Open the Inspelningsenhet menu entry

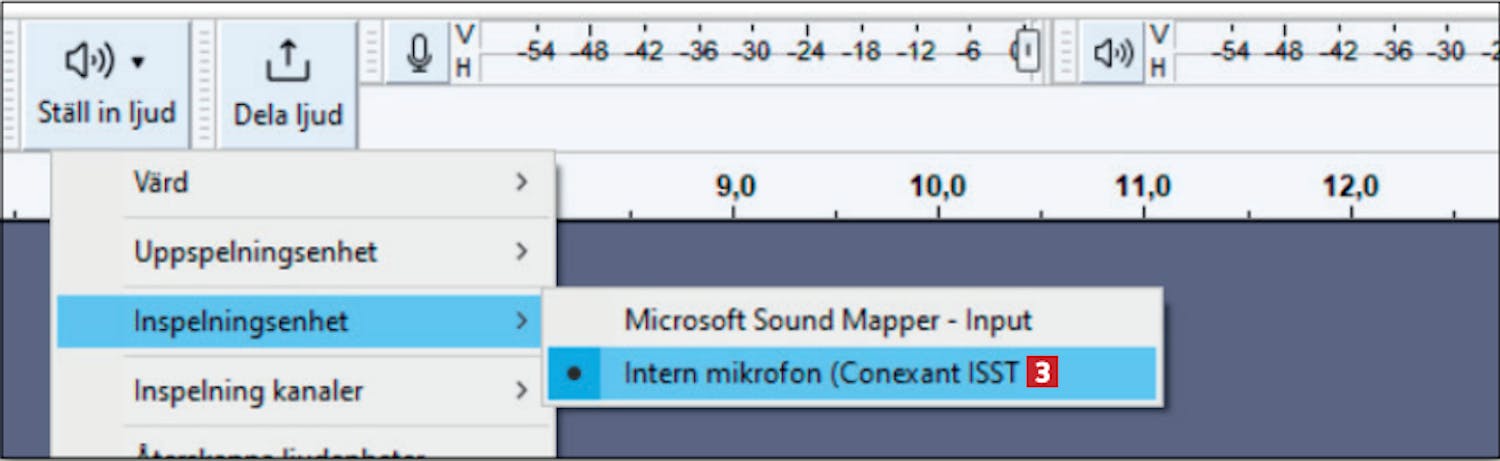pyautogui.click(x=240, y=321)
